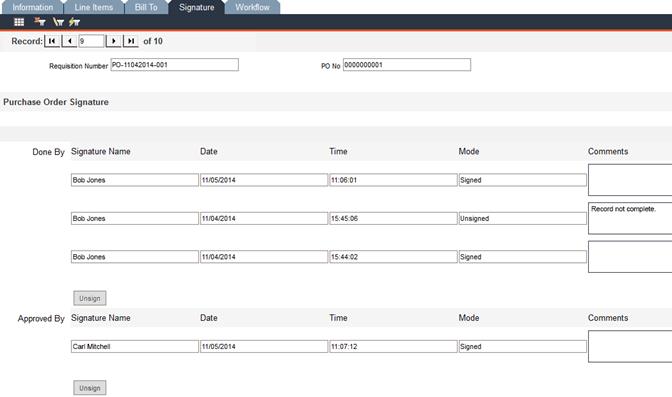Click the empty comments box for the 11:06:01 row

pos(630,180)
